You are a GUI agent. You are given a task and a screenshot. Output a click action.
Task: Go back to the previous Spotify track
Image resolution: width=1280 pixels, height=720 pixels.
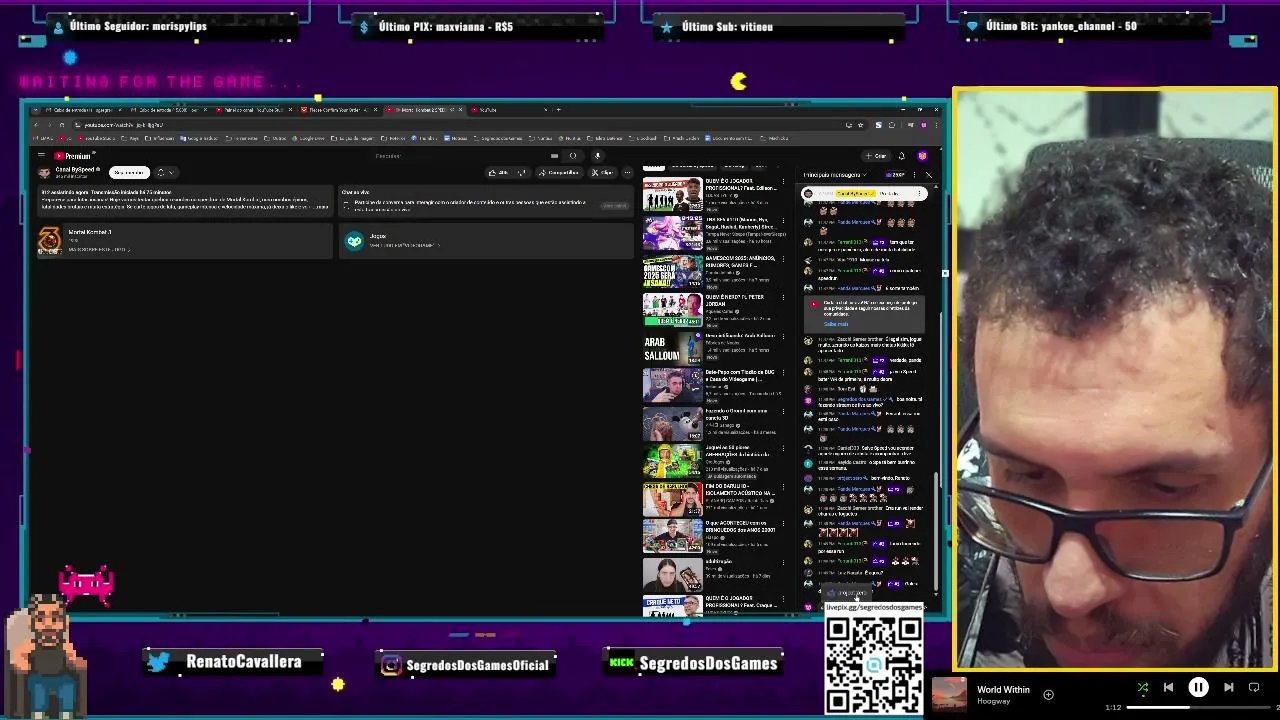(x=1168, y=688)
